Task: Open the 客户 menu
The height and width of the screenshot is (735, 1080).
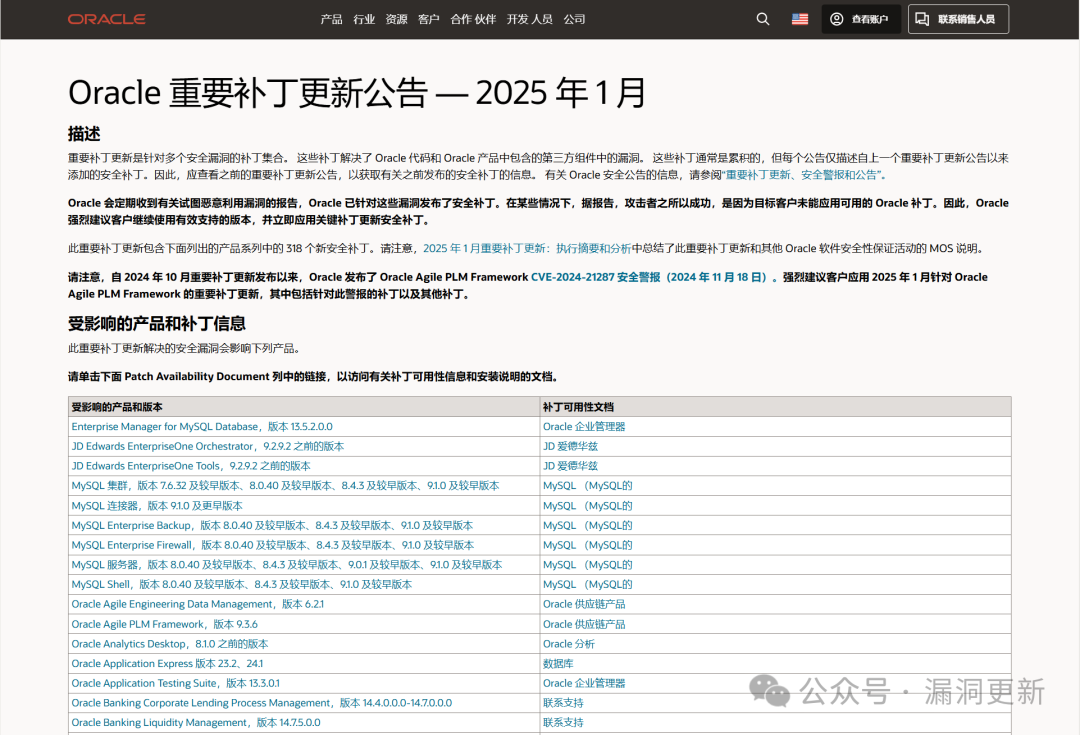Action: [428, 19]
